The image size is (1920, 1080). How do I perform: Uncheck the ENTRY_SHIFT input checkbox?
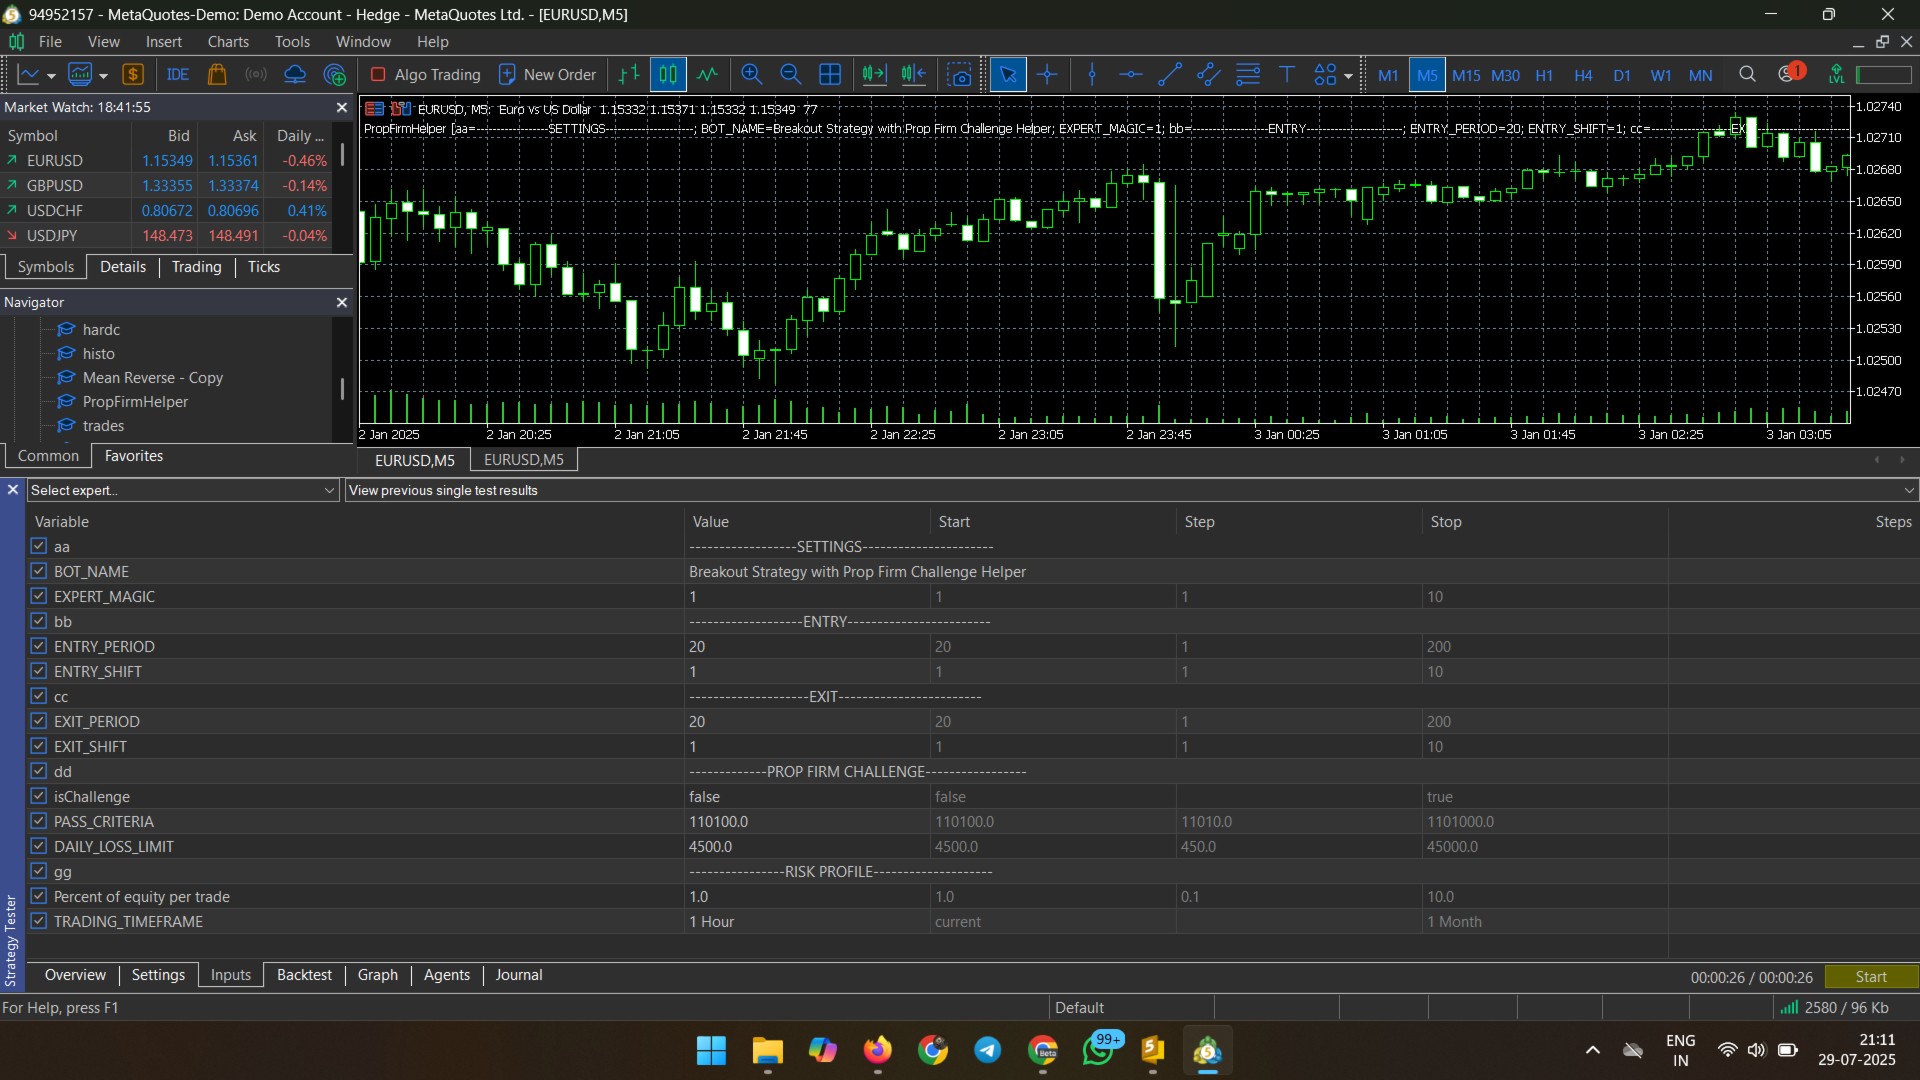click(x=39, y=671)
